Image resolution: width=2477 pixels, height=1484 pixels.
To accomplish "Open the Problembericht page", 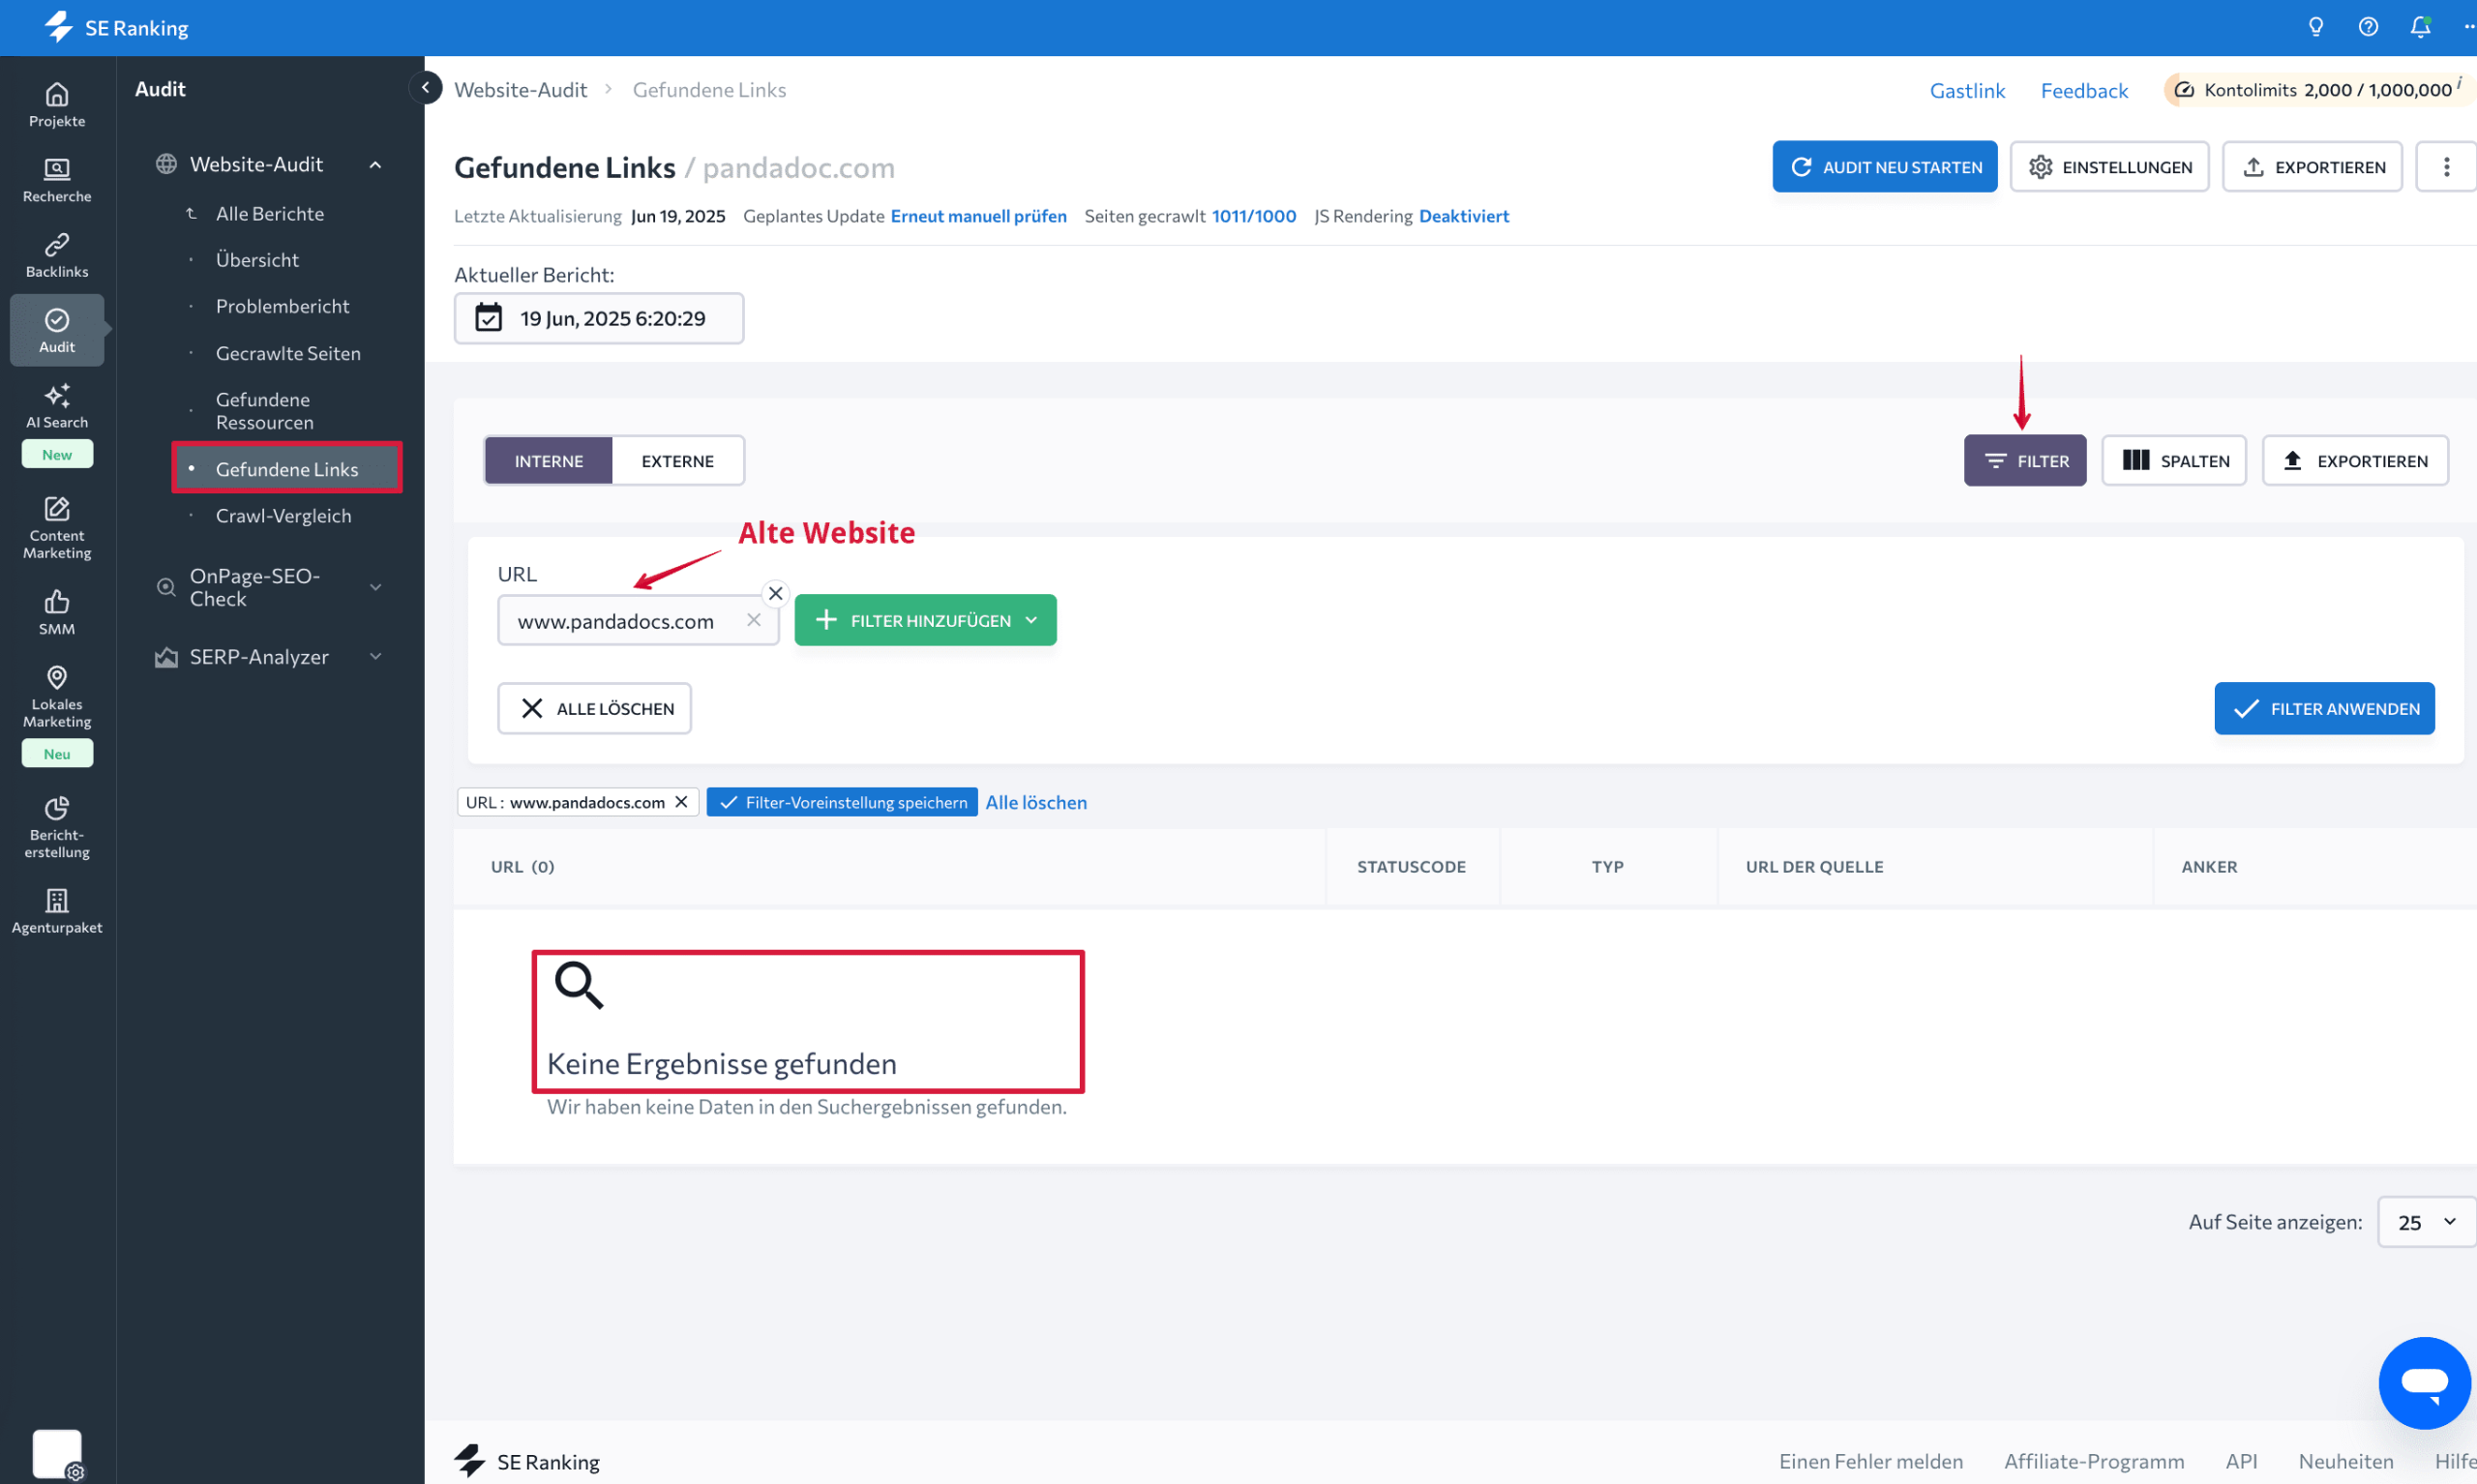I will 282,306.
